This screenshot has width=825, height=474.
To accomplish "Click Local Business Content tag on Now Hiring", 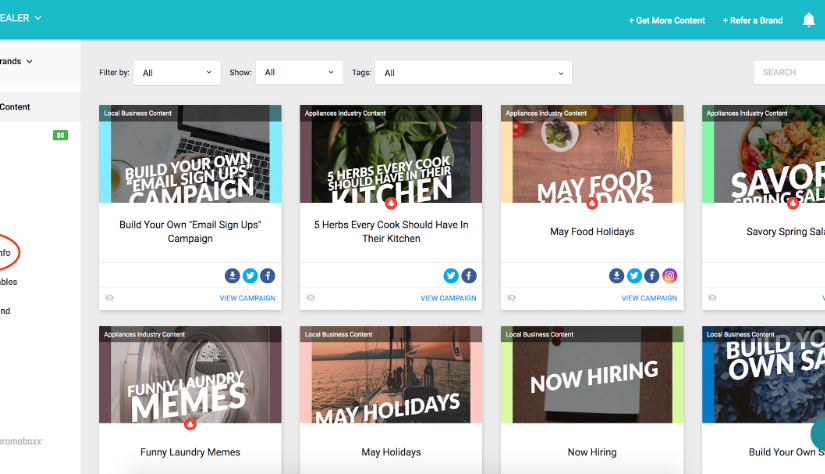I will point(539,335).
